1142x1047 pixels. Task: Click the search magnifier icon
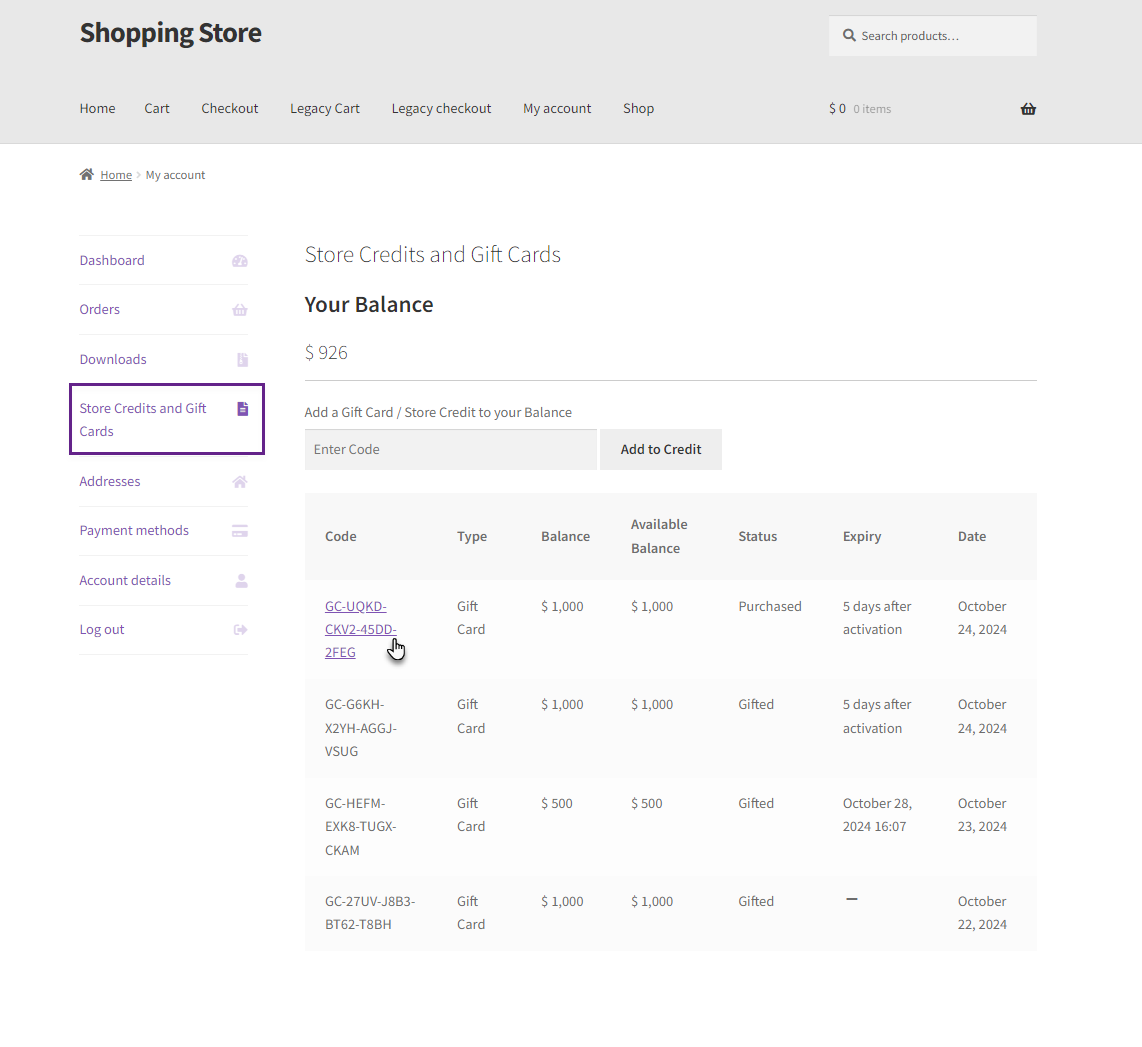(x=849, y=35)
